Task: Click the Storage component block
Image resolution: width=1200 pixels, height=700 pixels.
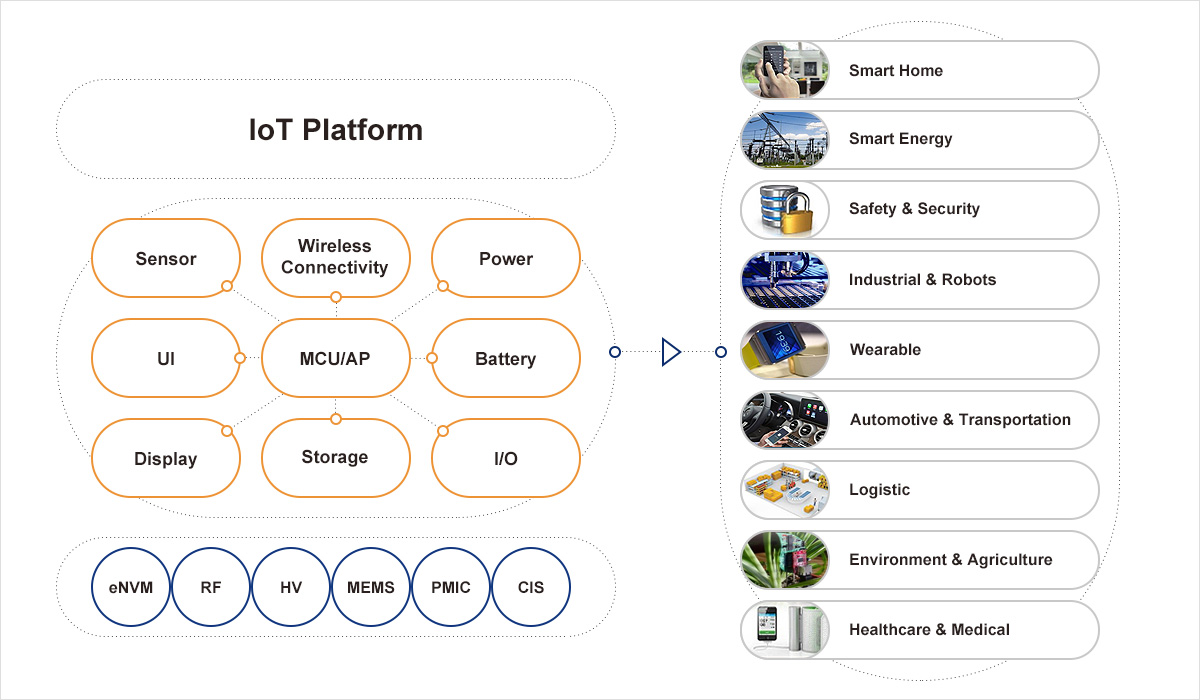Action: (335, 457)
